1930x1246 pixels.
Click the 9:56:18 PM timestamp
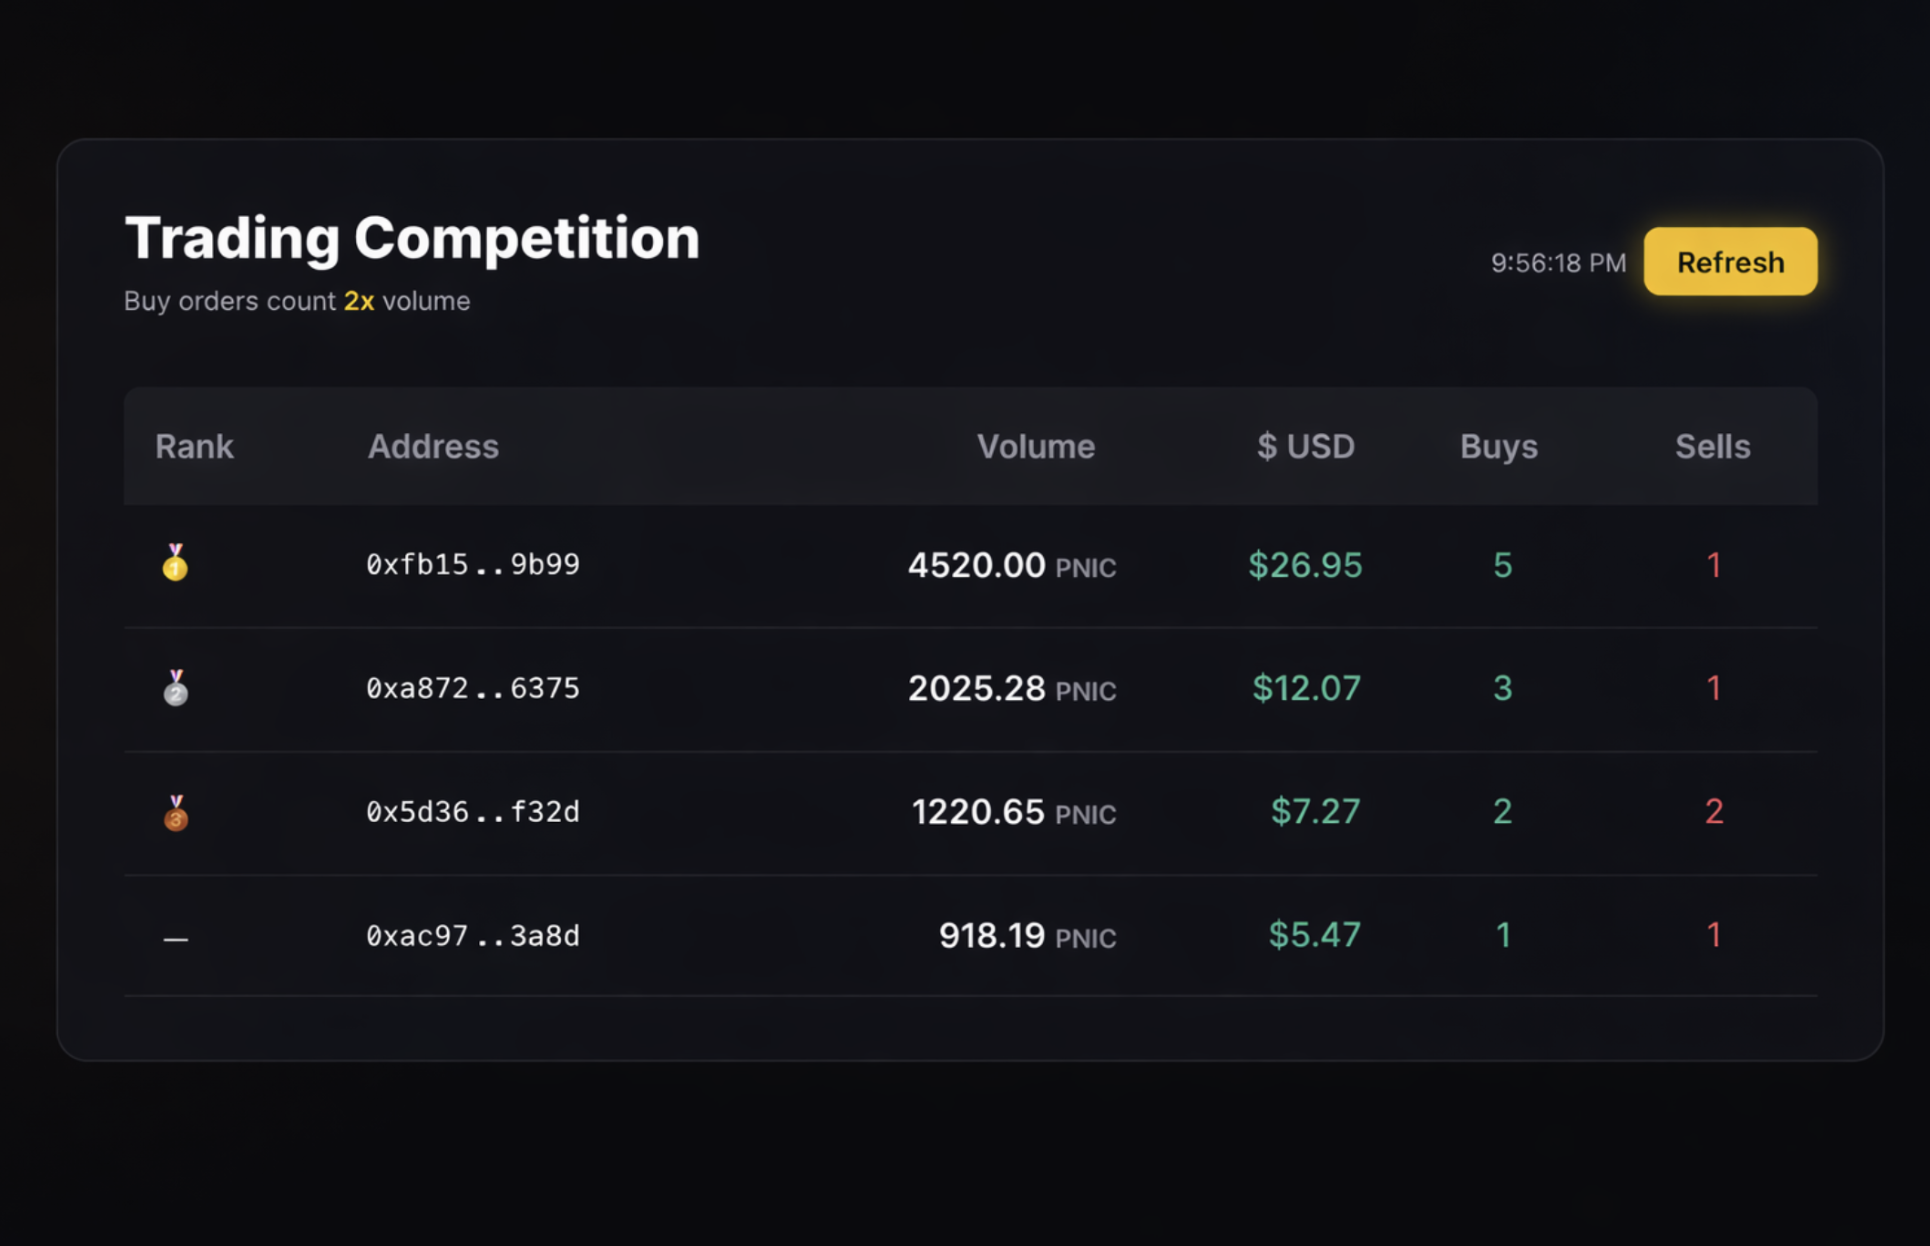(x=1558, y=263)
